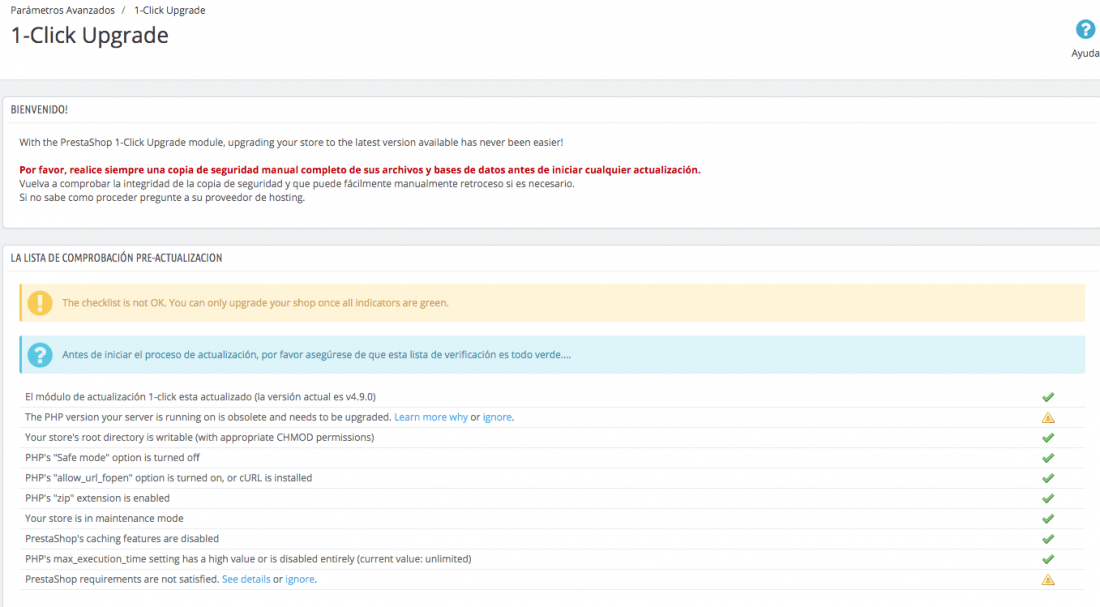The width and height of the screenshot is (1100, 607).
Task: Click green check for root directory writable row
Action: (1048, 438)
